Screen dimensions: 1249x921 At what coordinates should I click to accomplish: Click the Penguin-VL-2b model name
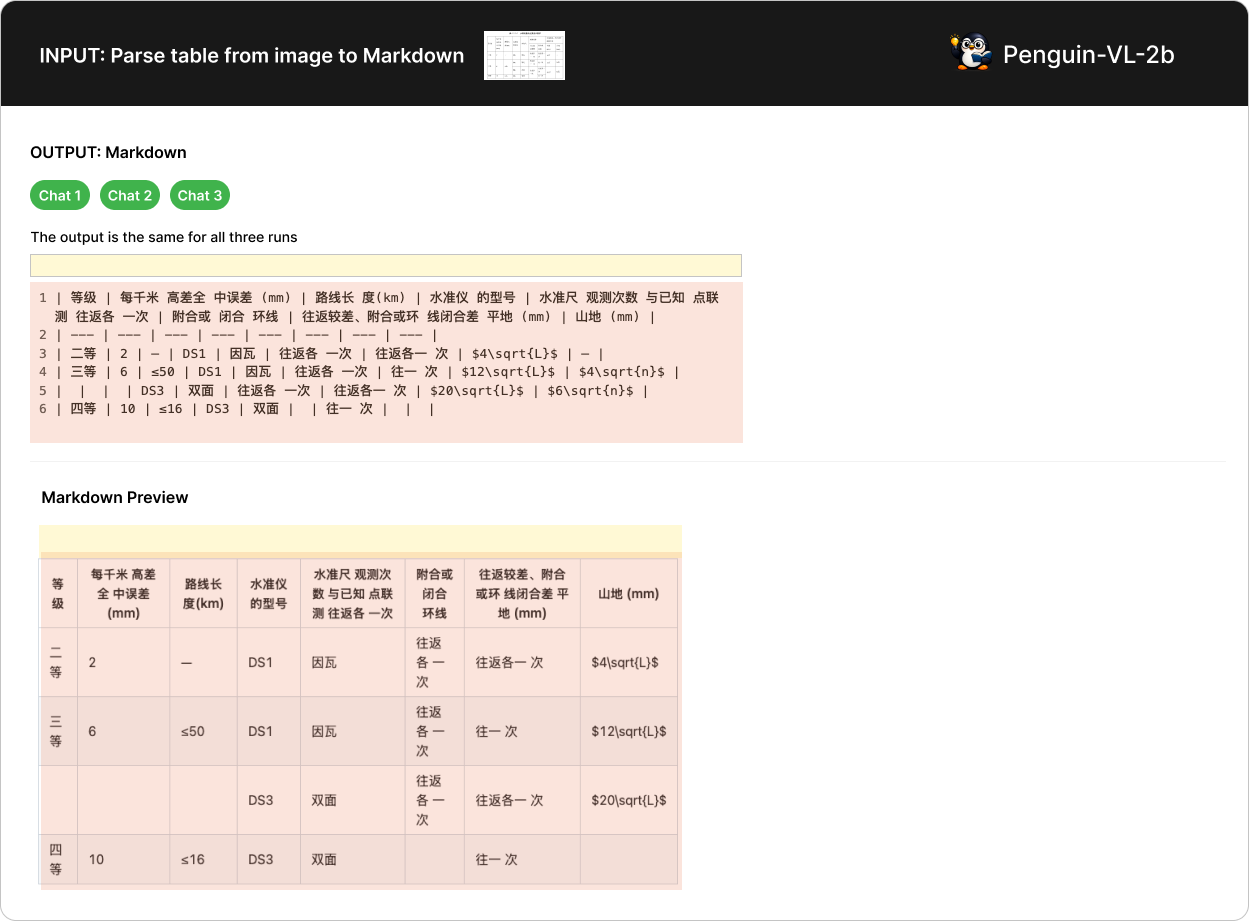pyautogui.click(x=1088, y=55)
